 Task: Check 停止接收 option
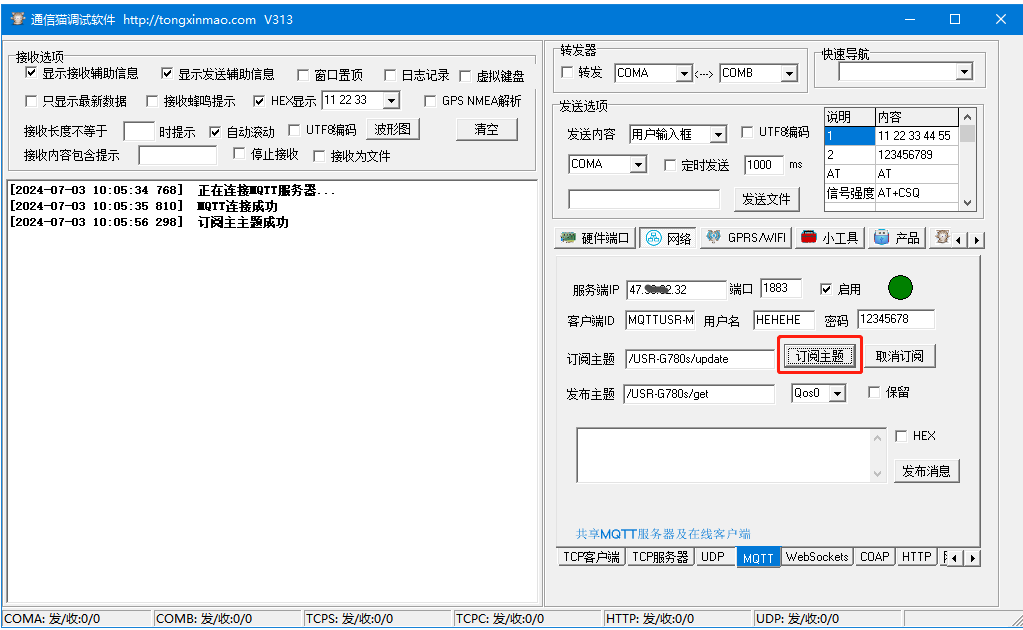(239, 154)
